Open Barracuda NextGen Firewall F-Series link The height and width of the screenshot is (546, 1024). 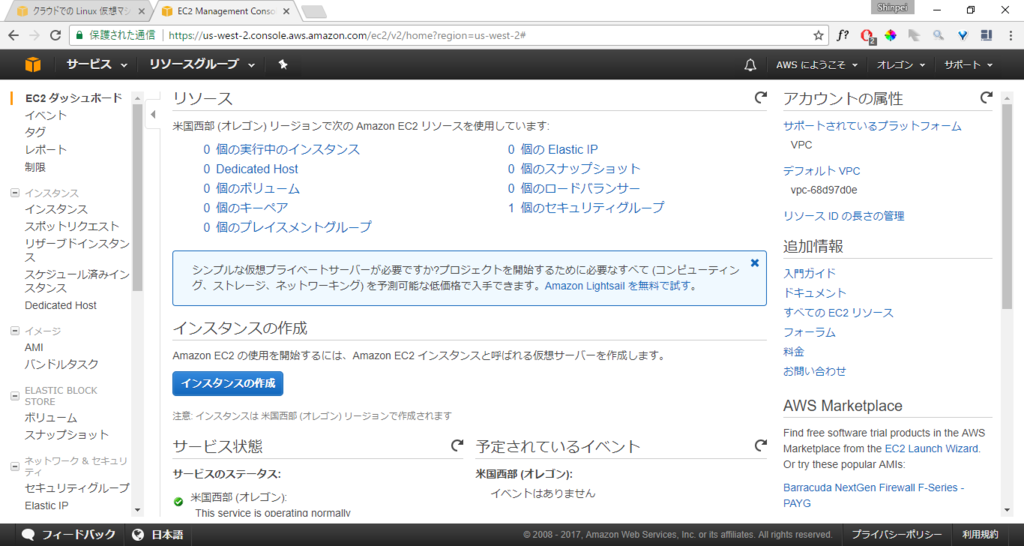pyautogui.click(x=874, y=495)
